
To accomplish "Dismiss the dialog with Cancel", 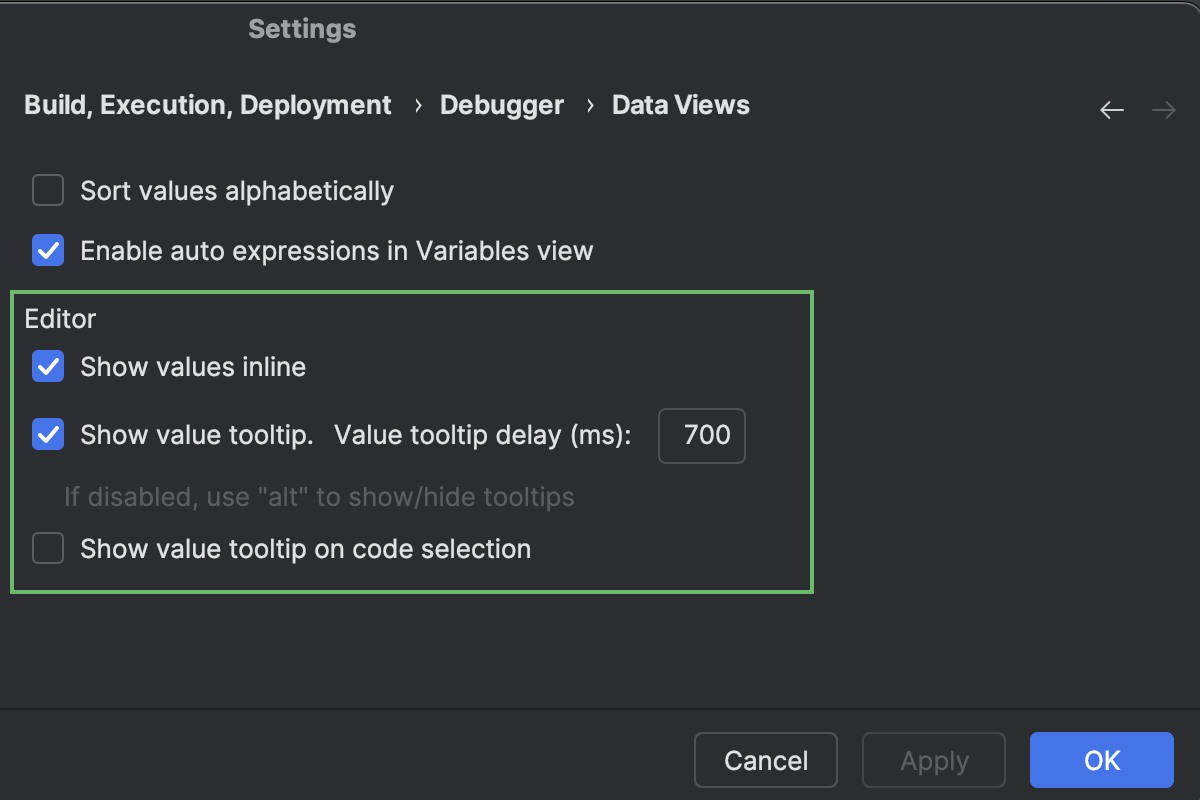I will point(765,760).
